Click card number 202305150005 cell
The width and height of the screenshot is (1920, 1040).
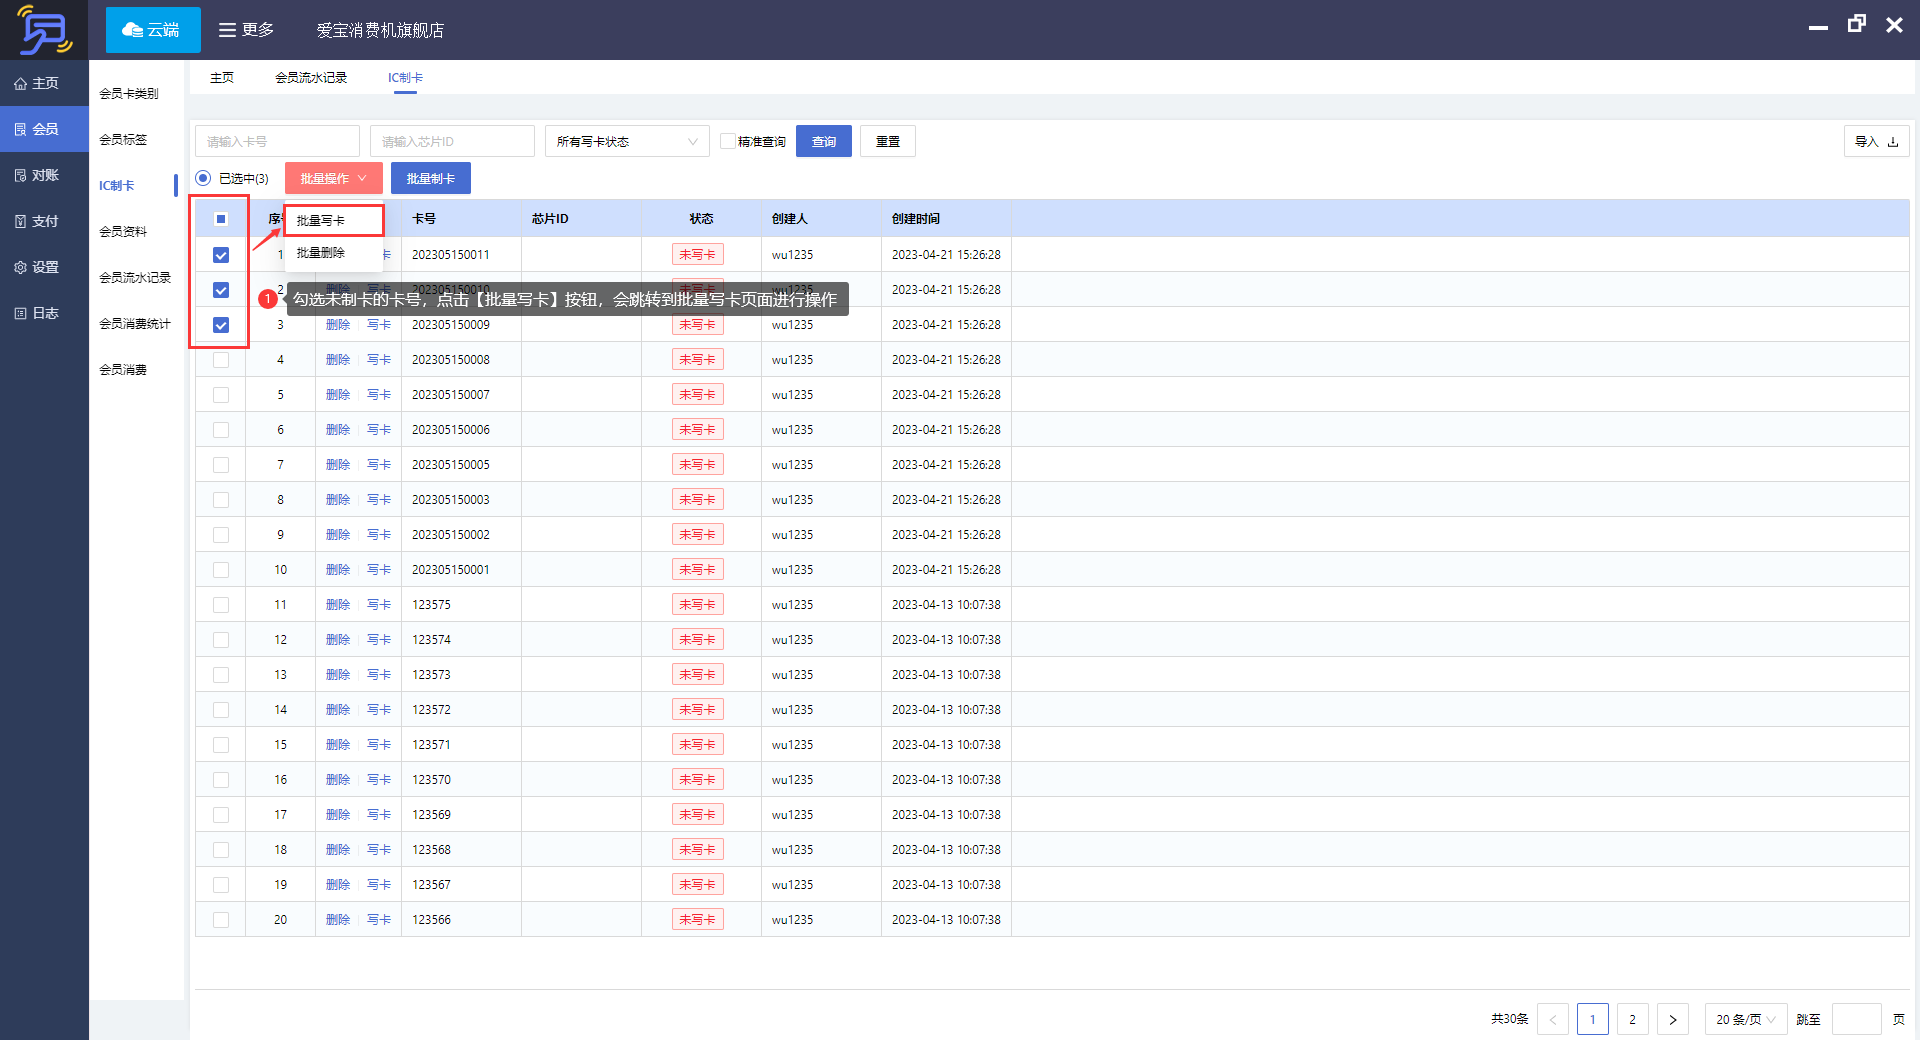coord(451,465)
